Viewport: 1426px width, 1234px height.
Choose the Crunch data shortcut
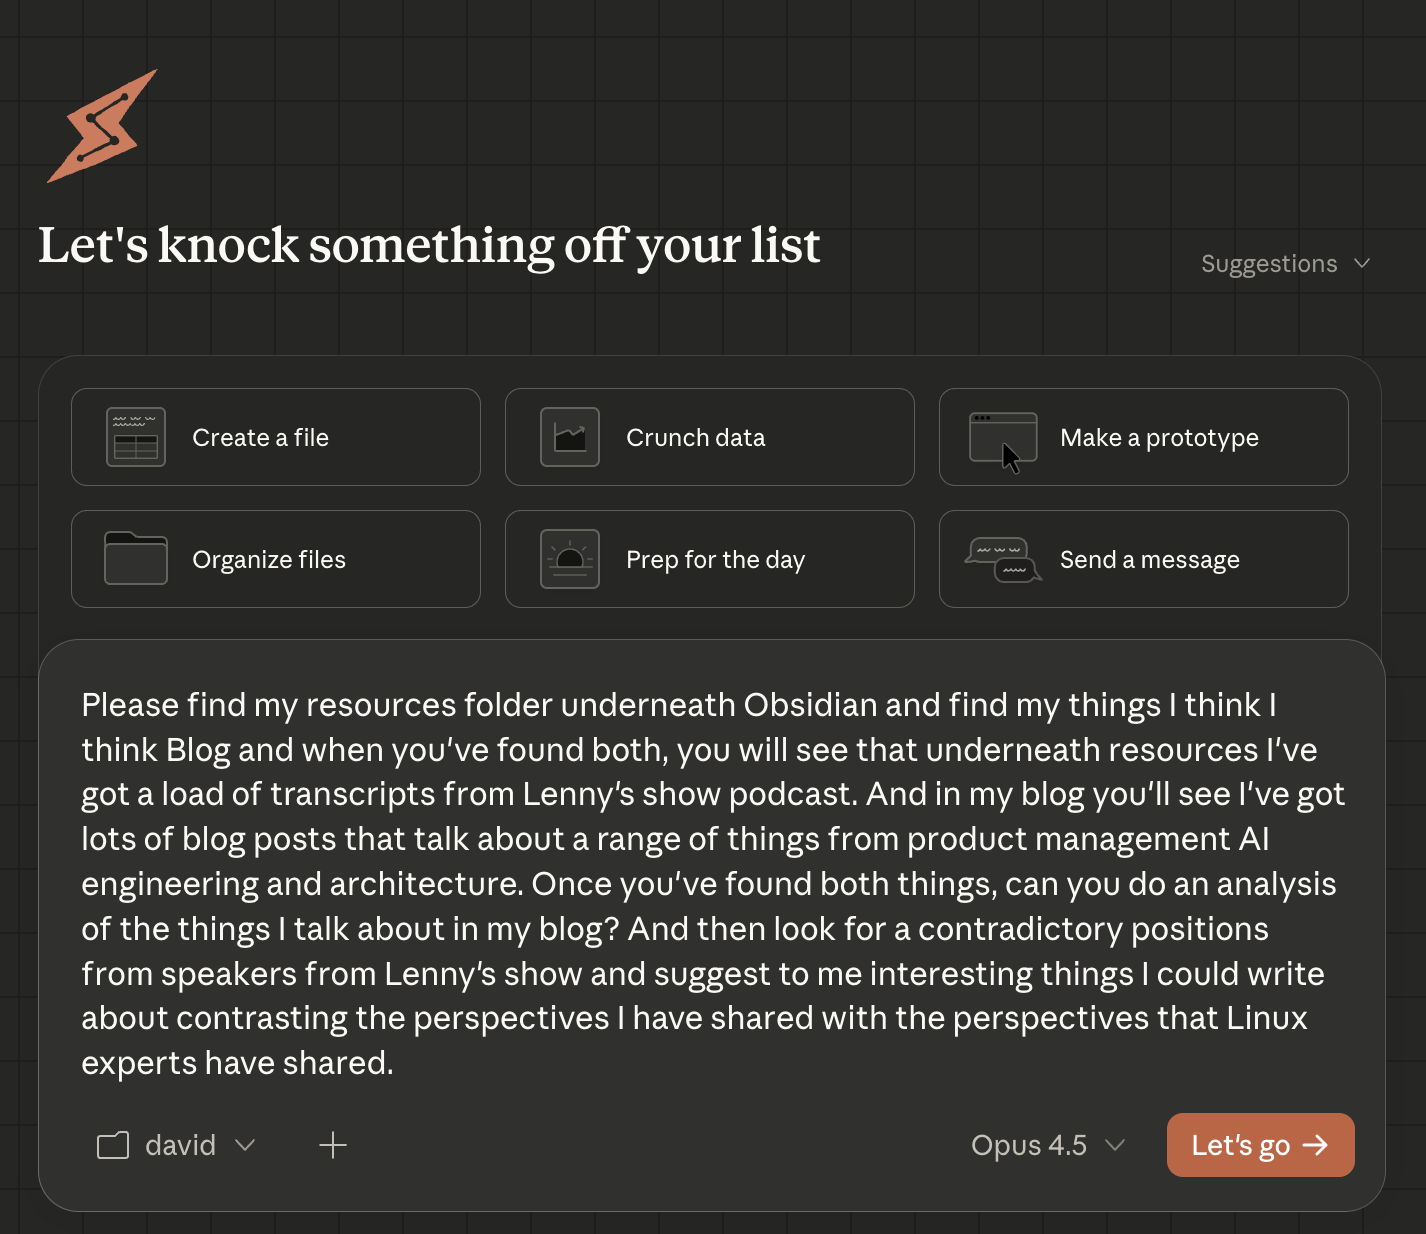coord(710,437)
